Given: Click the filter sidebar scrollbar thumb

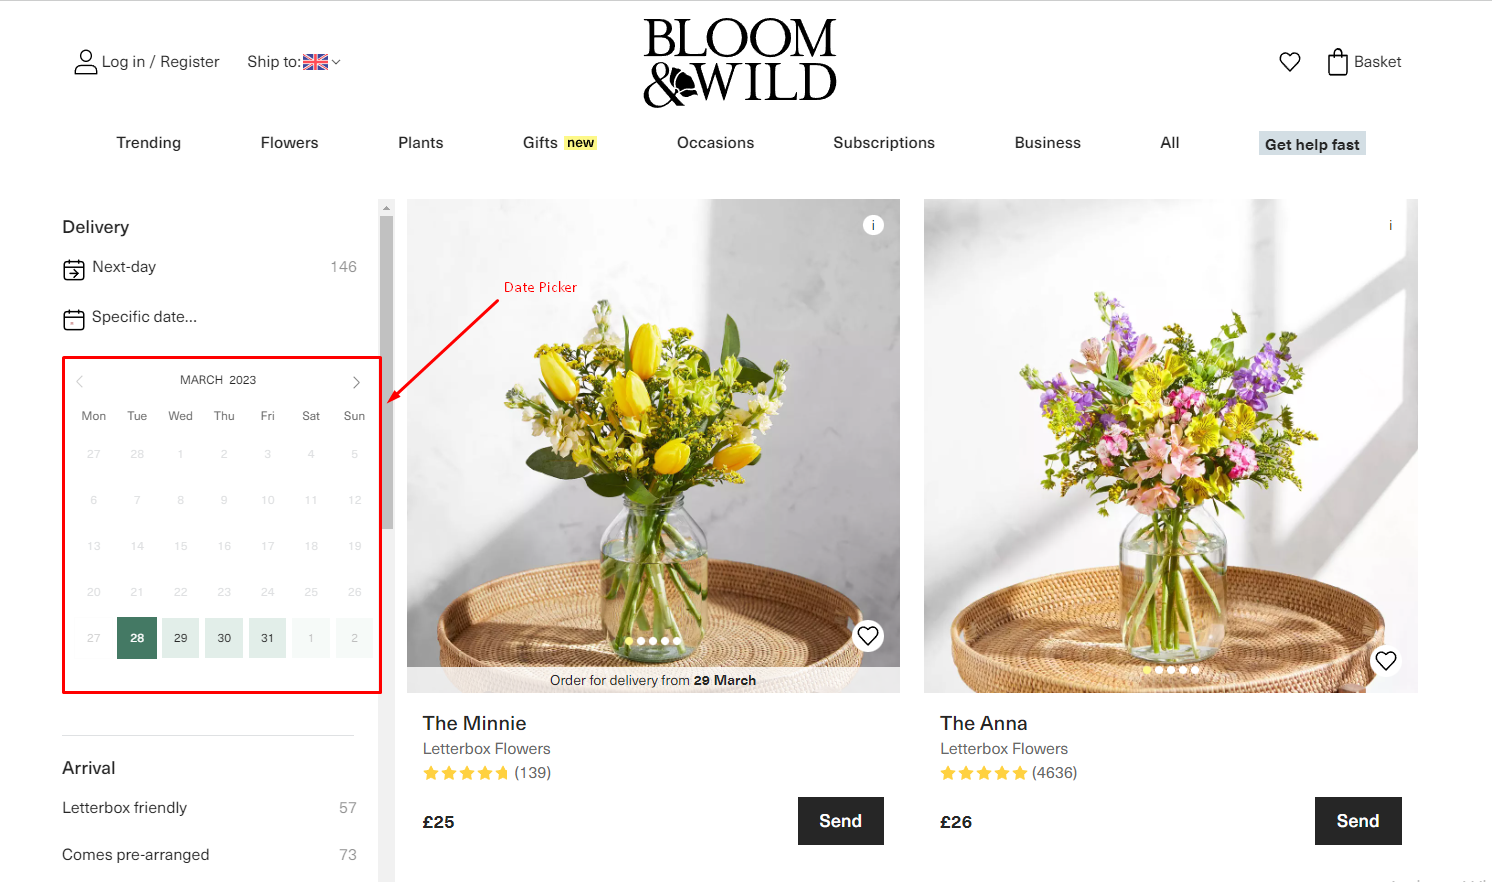Looking at the screenshot, I should point(386,370).
